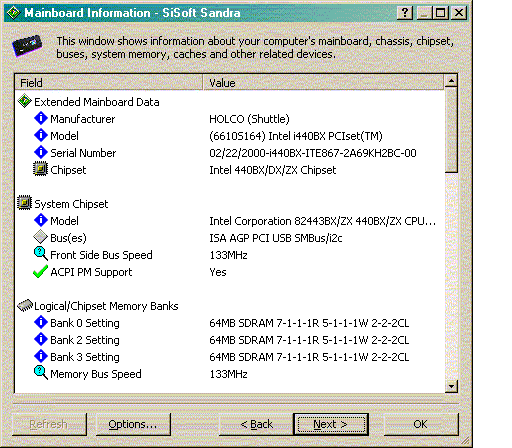Viewport: 512px width, 448px height.
Task: Click the Yes value for ACPI PM Support
Action: point(218,272)
